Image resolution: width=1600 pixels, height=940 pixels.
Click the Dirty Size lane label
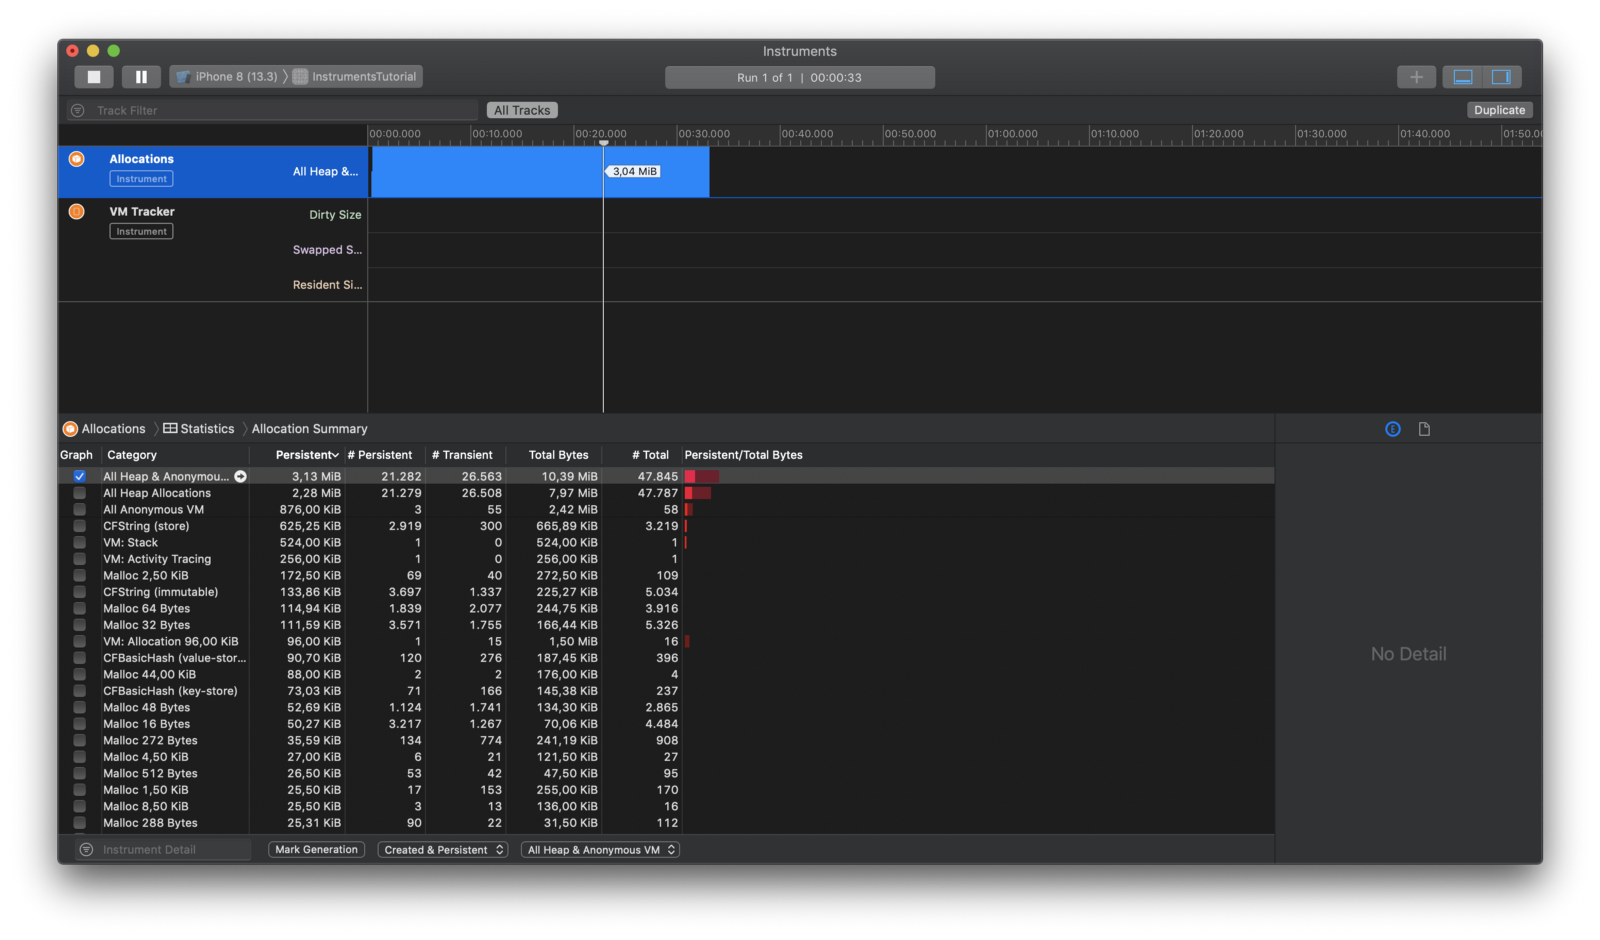pos(335,215)
